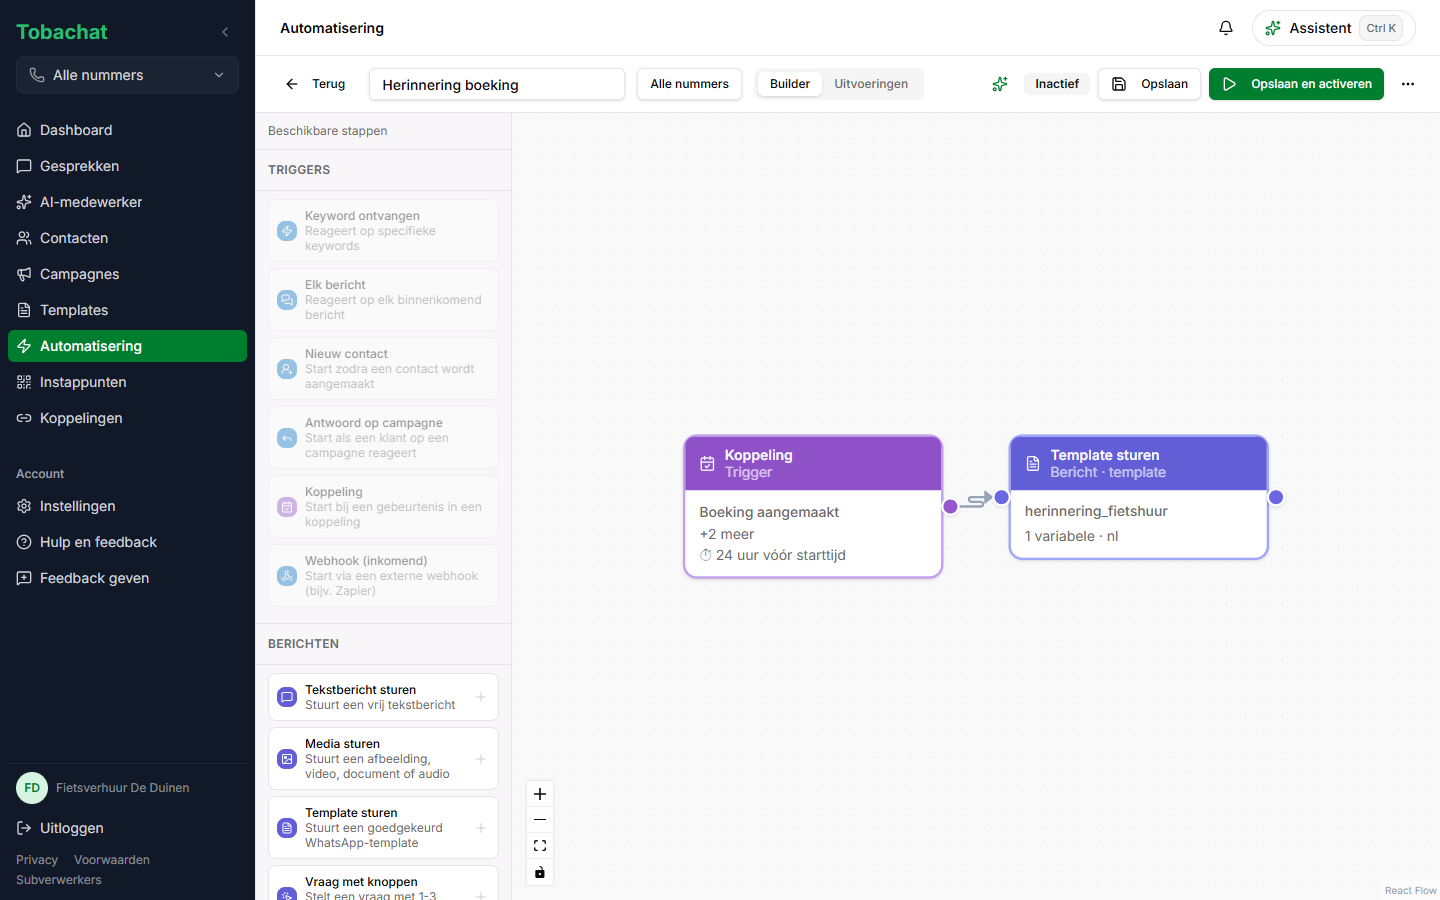
Task: Click the Opslaan button
Action: click(1149, 84)
